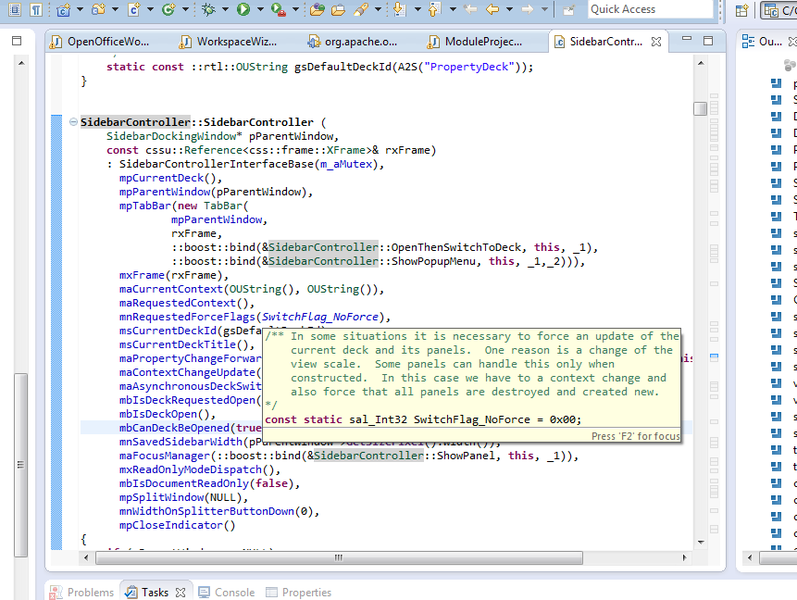The height and width of the screenshot is (600, 797).
Task: Click the Outline horizontal scrollbar left arrow
Action: tap(750, 558)
